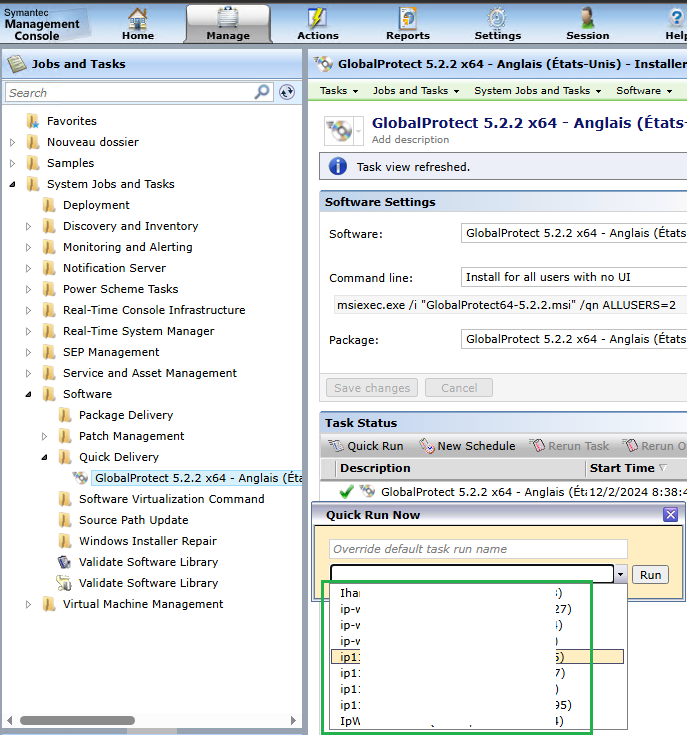The width and height of the screenshot is (687, 735).
Task: Click the Favorites folder icon
Action: click(x=33, y=121)
